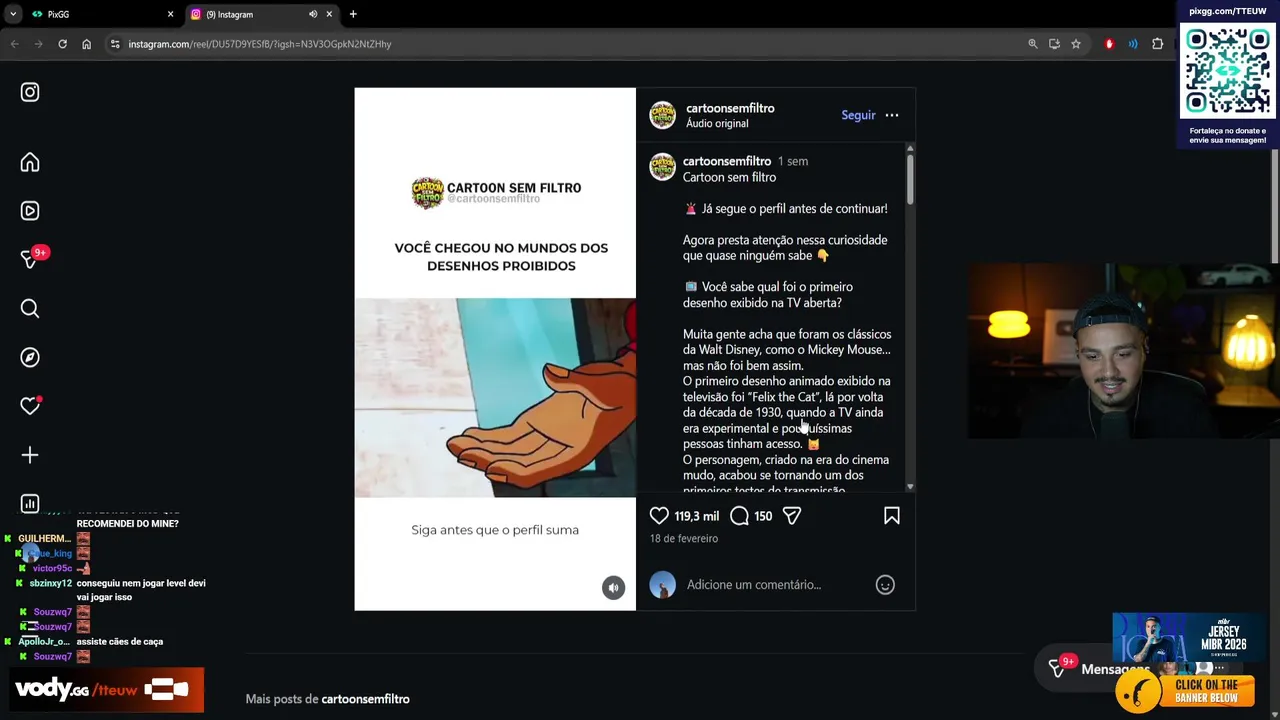
Task: Click the Click on the banner below ad
Action: (x=1186, y=690)
